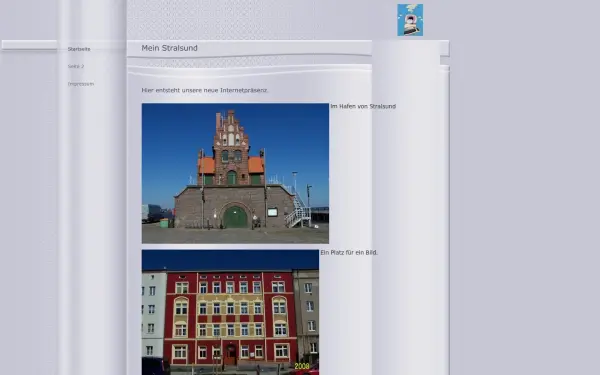Open the Impressum navigation link
The image size is (600, 375).
point(81,84)
